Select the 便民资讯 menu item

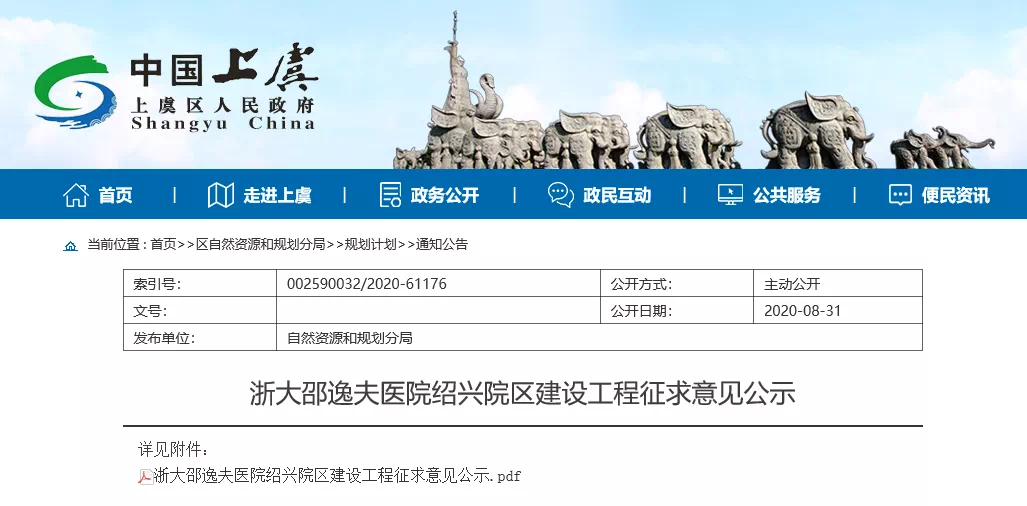pyautogui.click(x=956, y=195)
